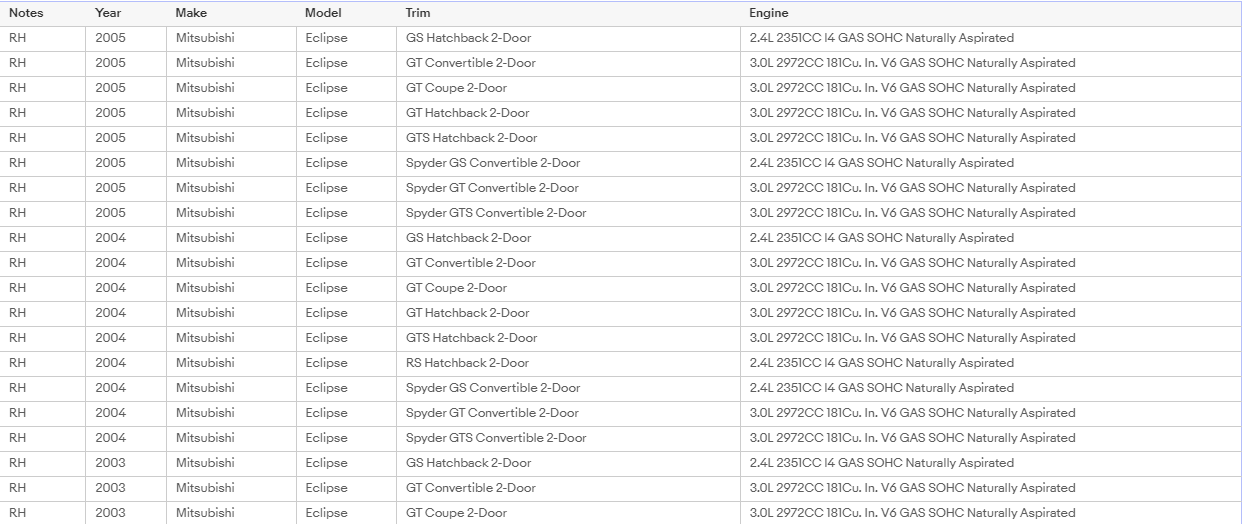Click the Year column header
The width and height of the screenshot is (1243, 524).
tap(108, 13)
